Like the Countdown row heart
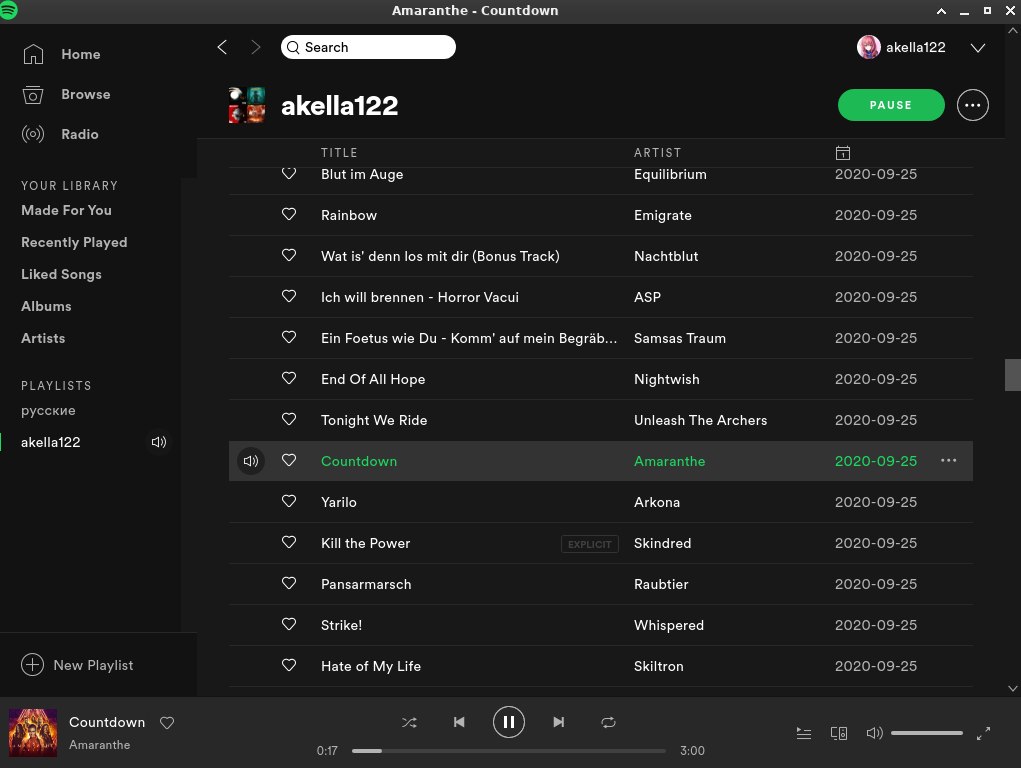The height and width of the screenshot is (768, 1021). coord(289,461)
